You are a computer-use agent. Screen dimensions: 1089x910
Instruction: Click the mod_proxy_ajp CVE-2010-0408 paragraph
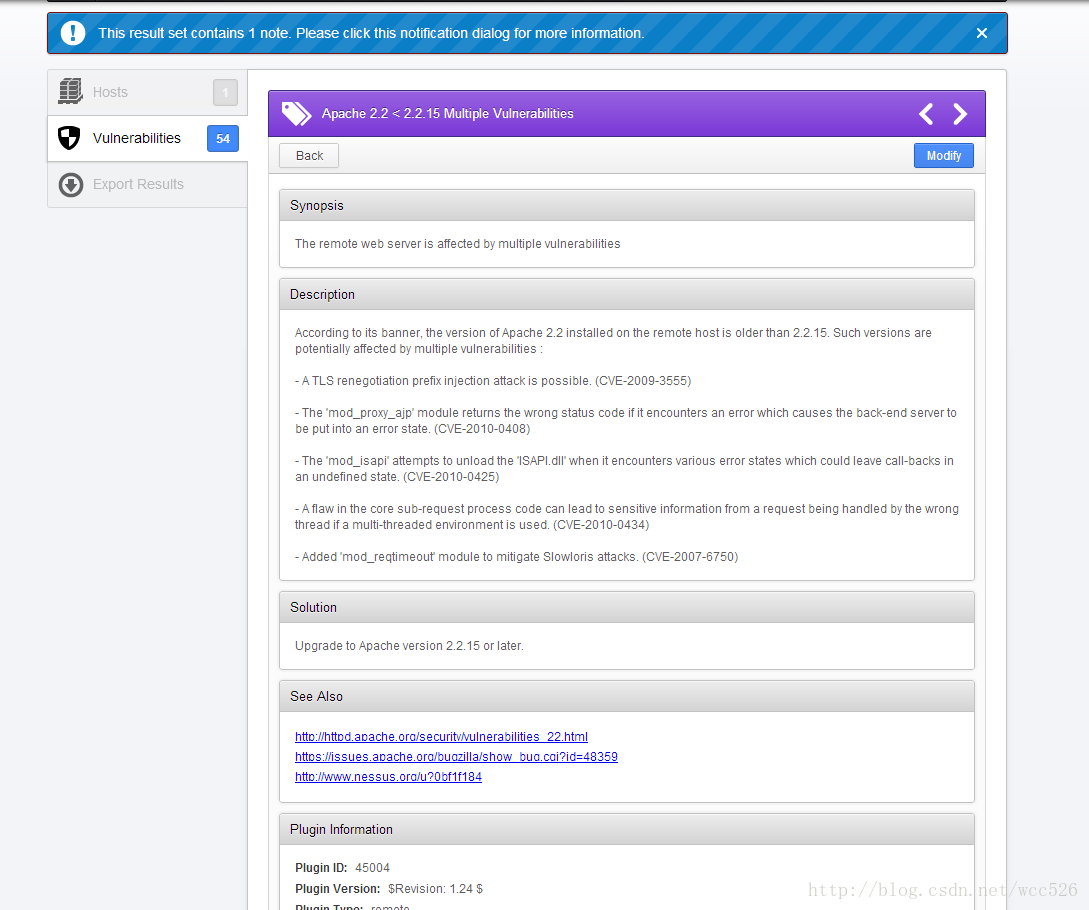coord(626,421)
